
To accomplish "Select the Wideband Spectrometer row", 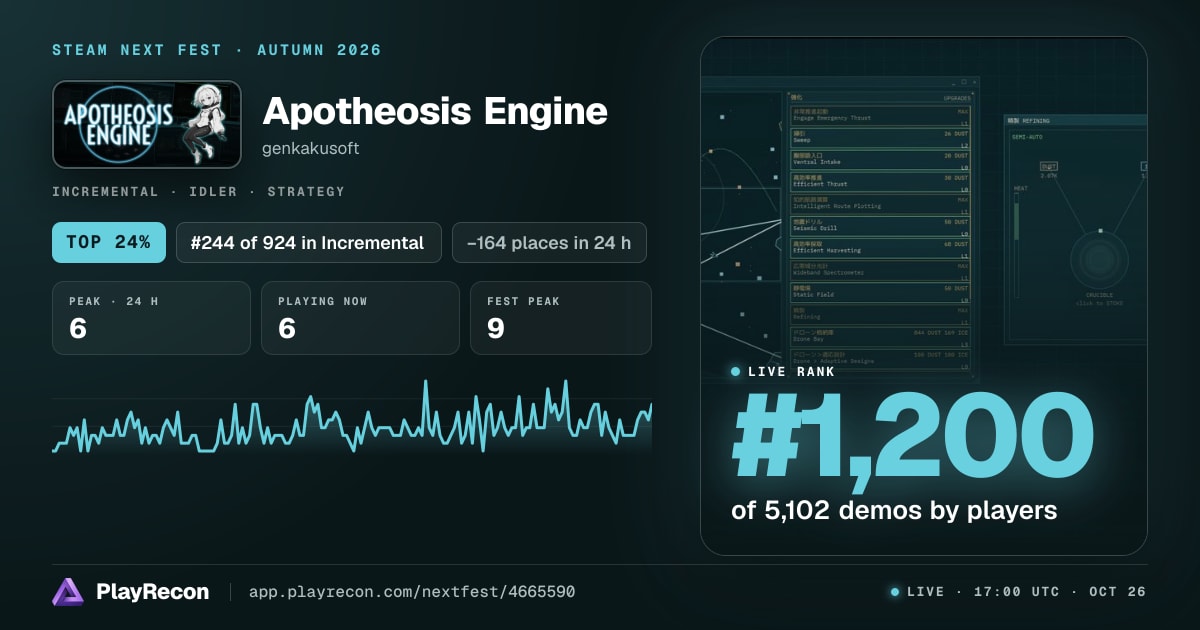I will 880,270.
